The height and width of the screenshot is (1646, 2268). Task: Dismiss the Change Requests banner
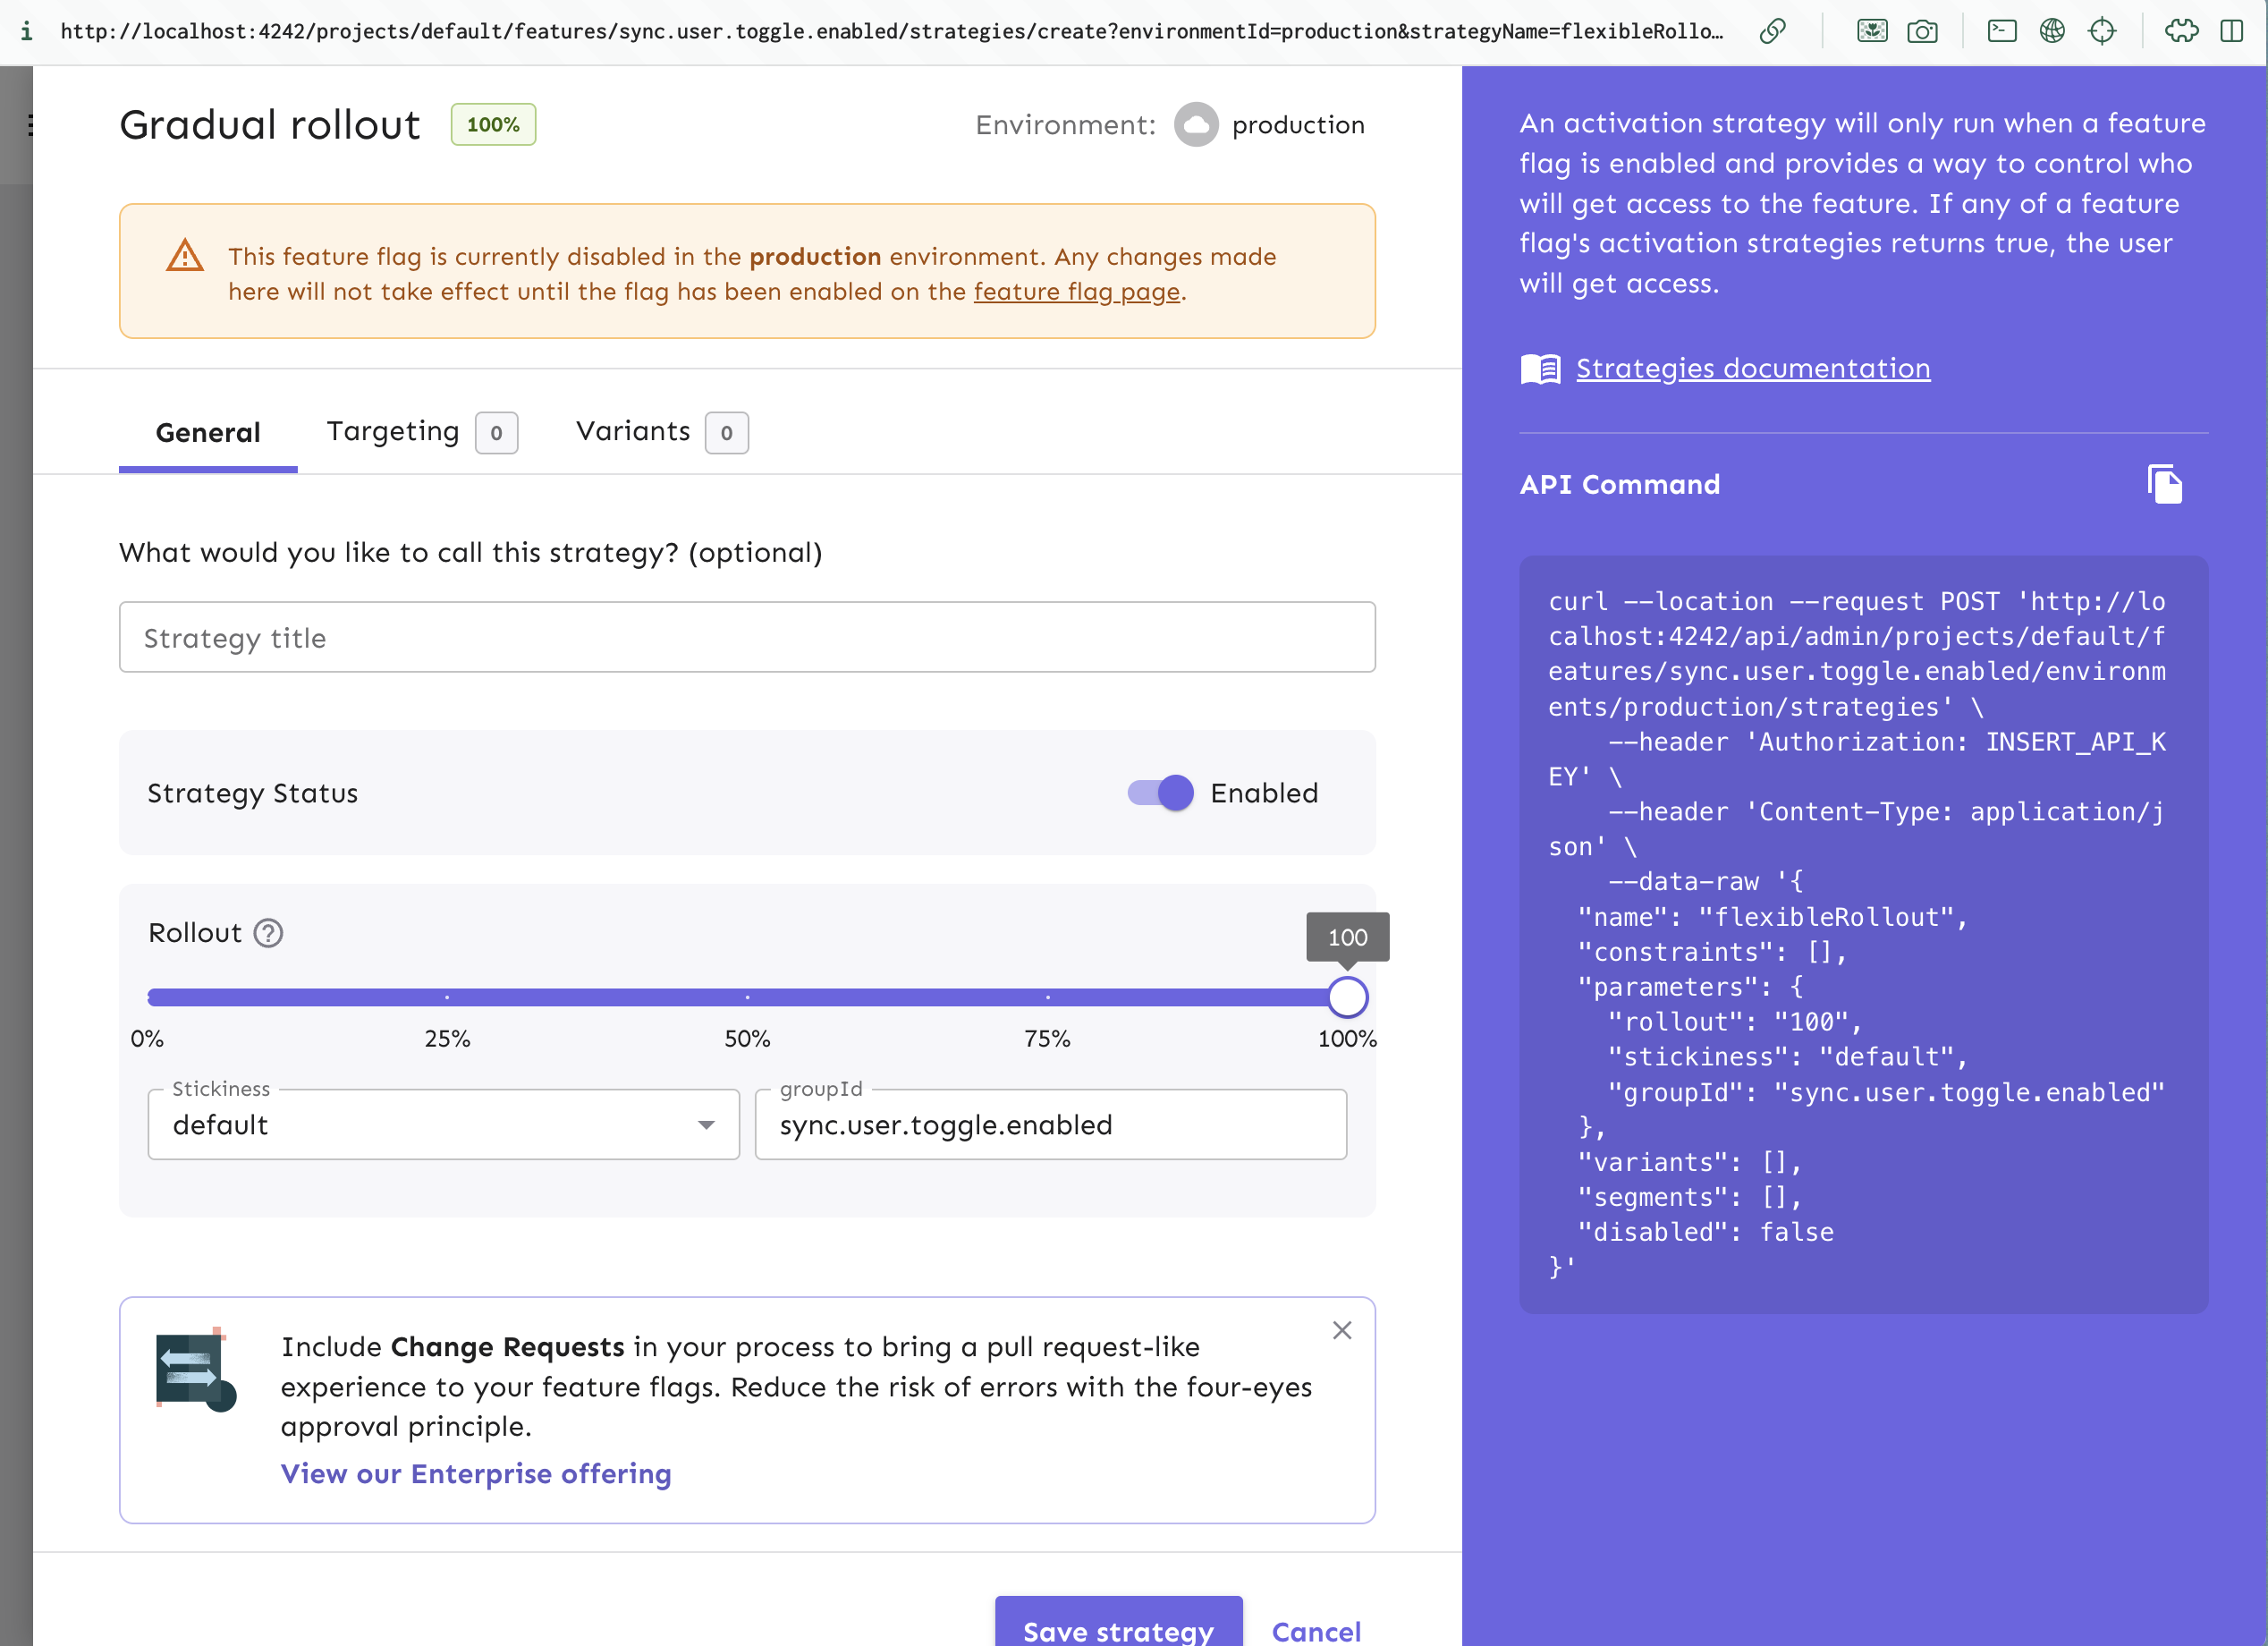pyautogui.click(x=1342, y=1330)
